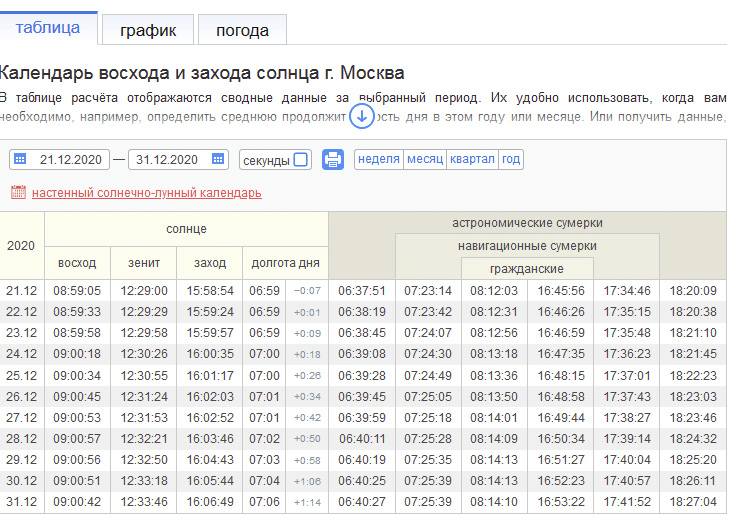
Task: Click date cell 22.12
Action: (x=22, y=312)
